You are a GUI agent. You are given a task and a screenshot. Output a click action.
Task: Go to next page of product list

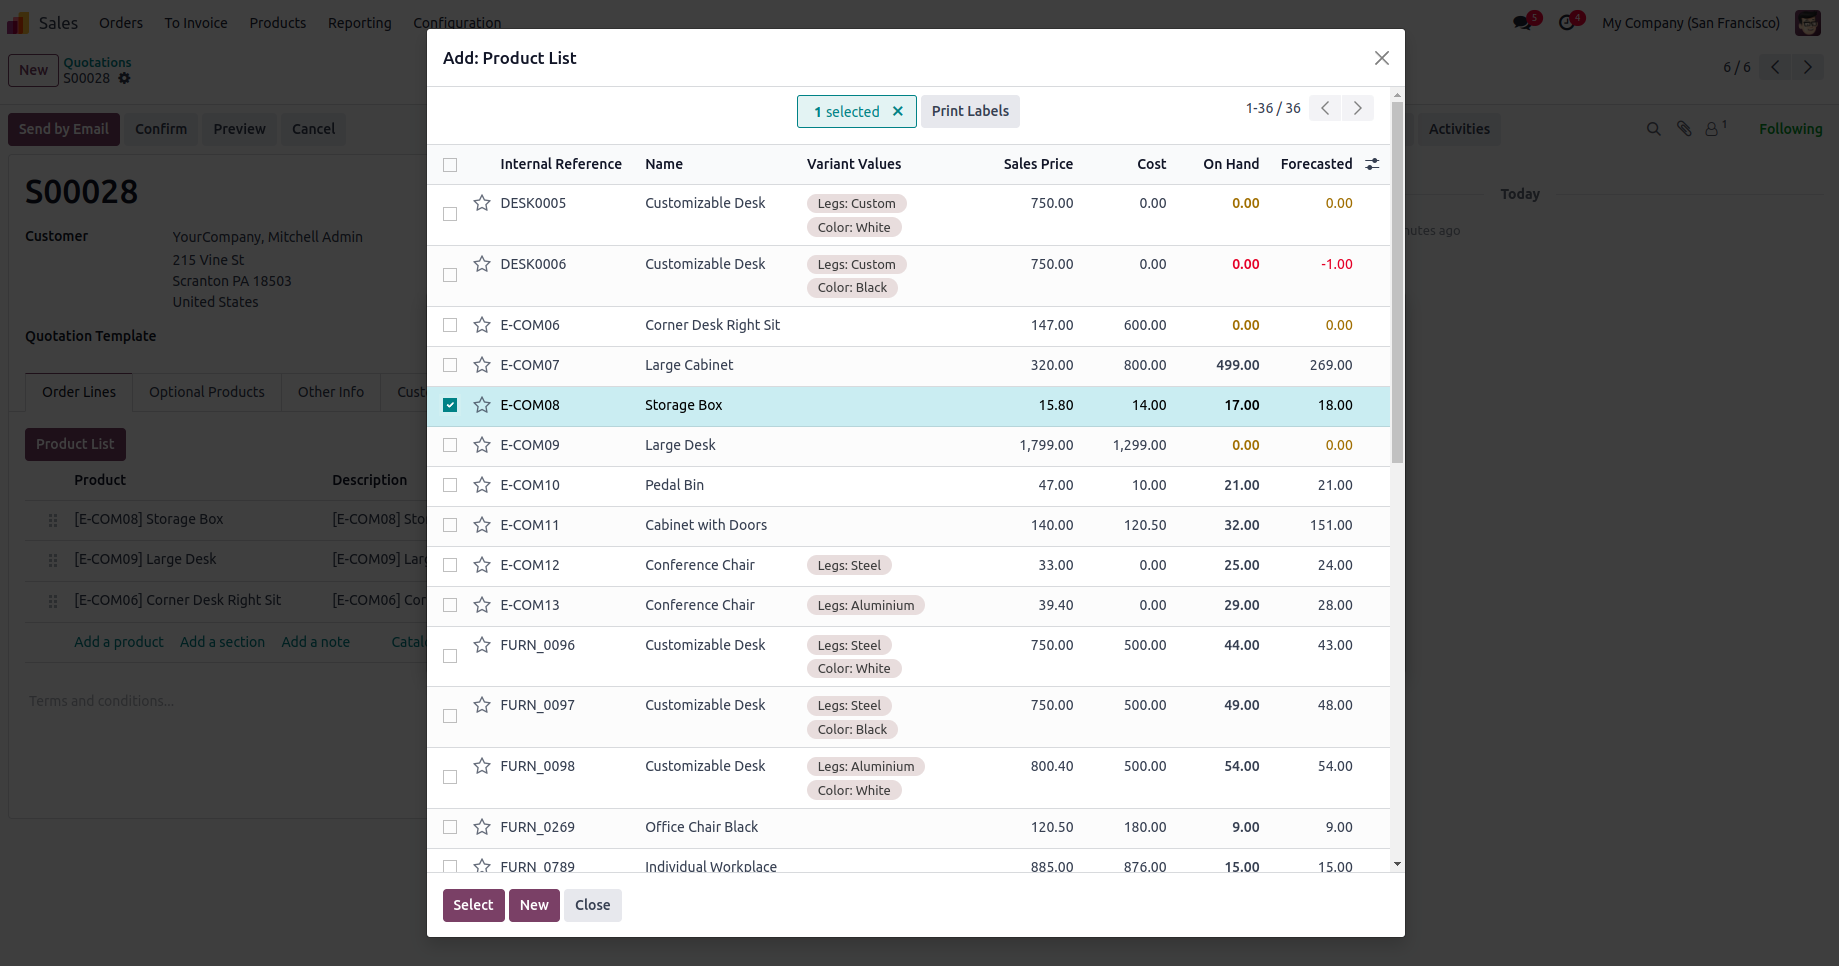click(1358, 108)
